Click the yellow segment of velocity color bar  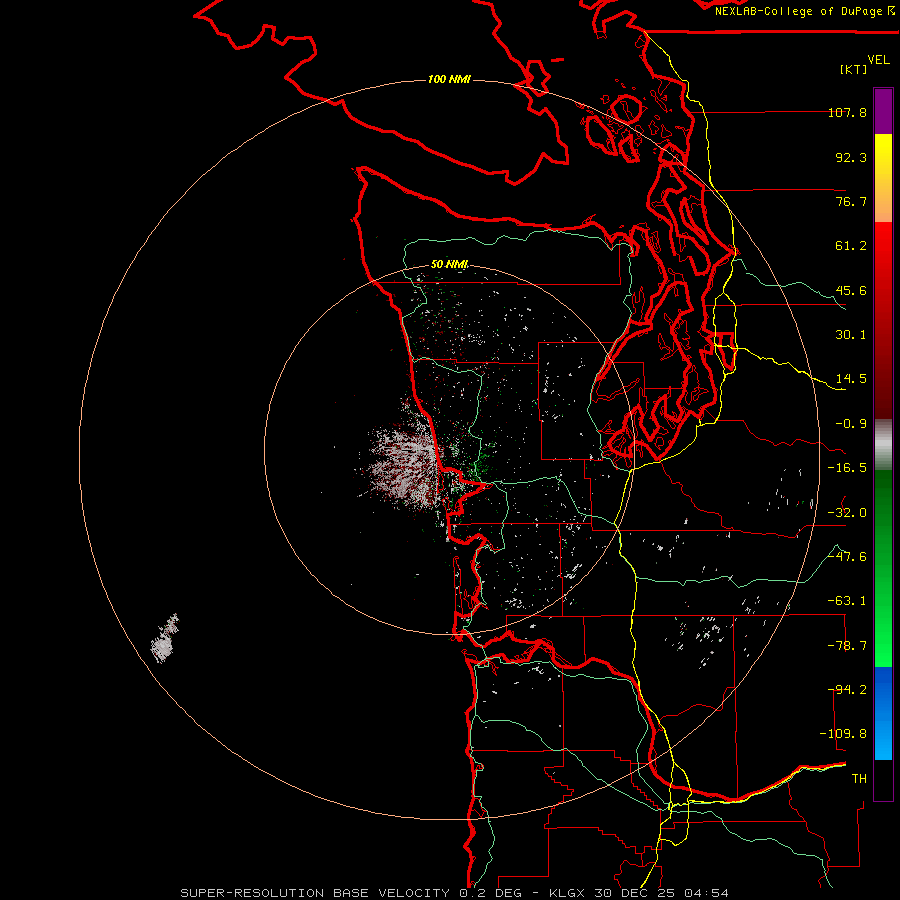(883, 178)
